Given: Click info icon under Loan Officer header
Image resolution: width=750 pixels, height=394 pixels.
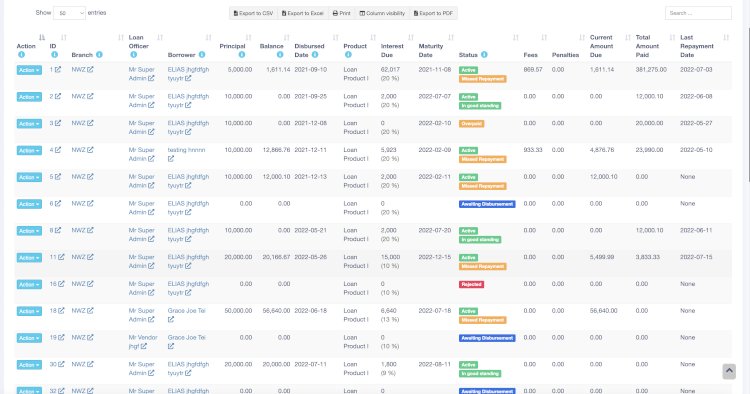Looking at the screenshot, I should pos(133,55).
